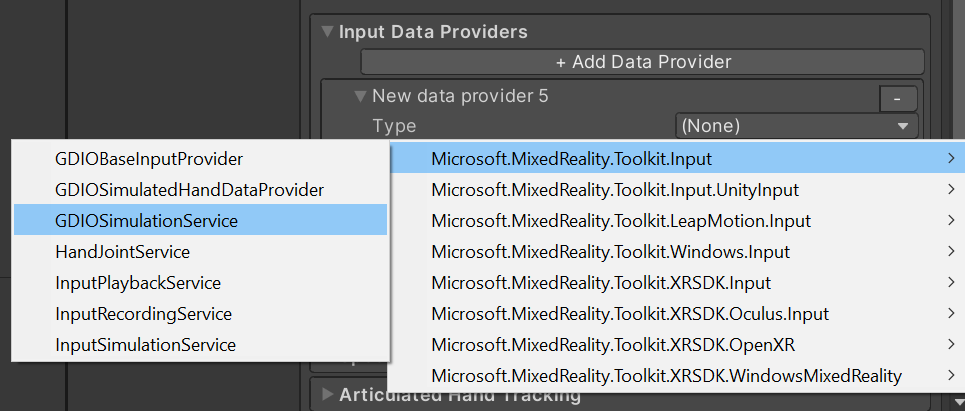Open Microsoft.MixedReality.Toolkit.Windows.Input submenu
Screen dimensions: 965x411
pos(677,252)
